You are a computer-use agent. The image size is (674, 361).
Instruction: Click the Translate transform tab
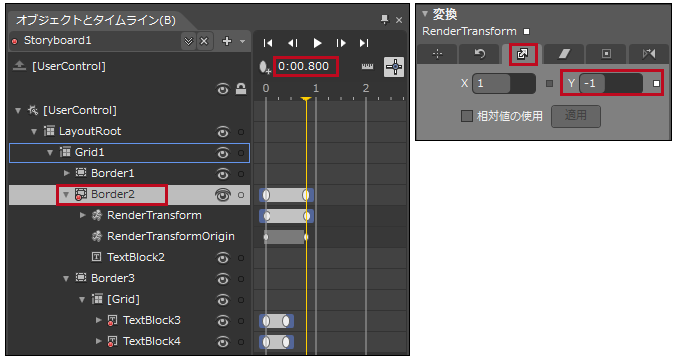[x=437, y=54]
